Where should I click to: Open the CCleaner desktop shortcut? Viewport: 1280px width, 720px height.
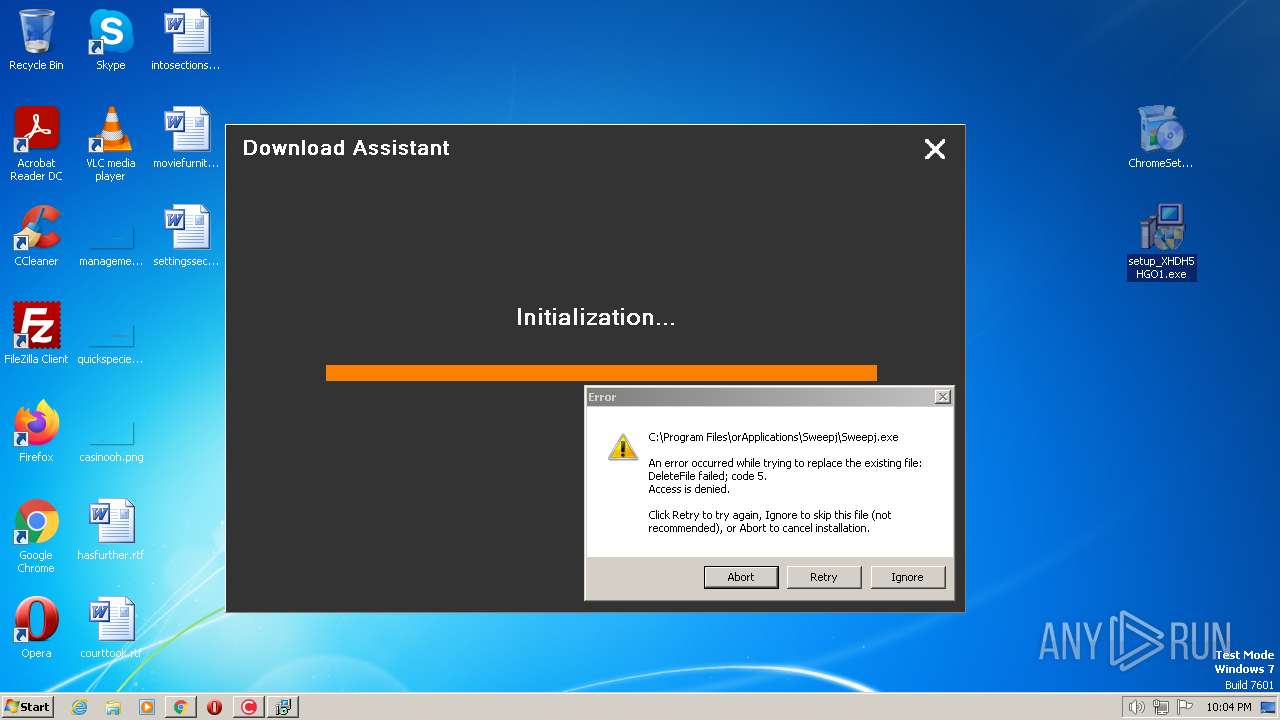pos(36,236)
